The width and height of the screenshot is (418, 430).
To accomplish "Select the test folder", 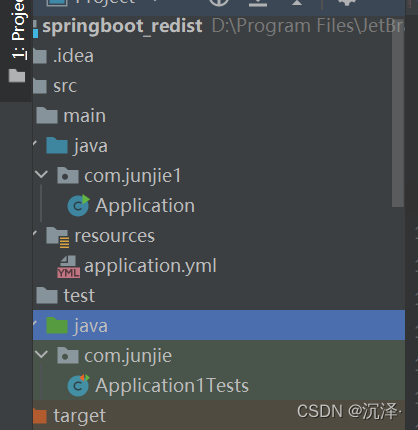I will [79, 296].
